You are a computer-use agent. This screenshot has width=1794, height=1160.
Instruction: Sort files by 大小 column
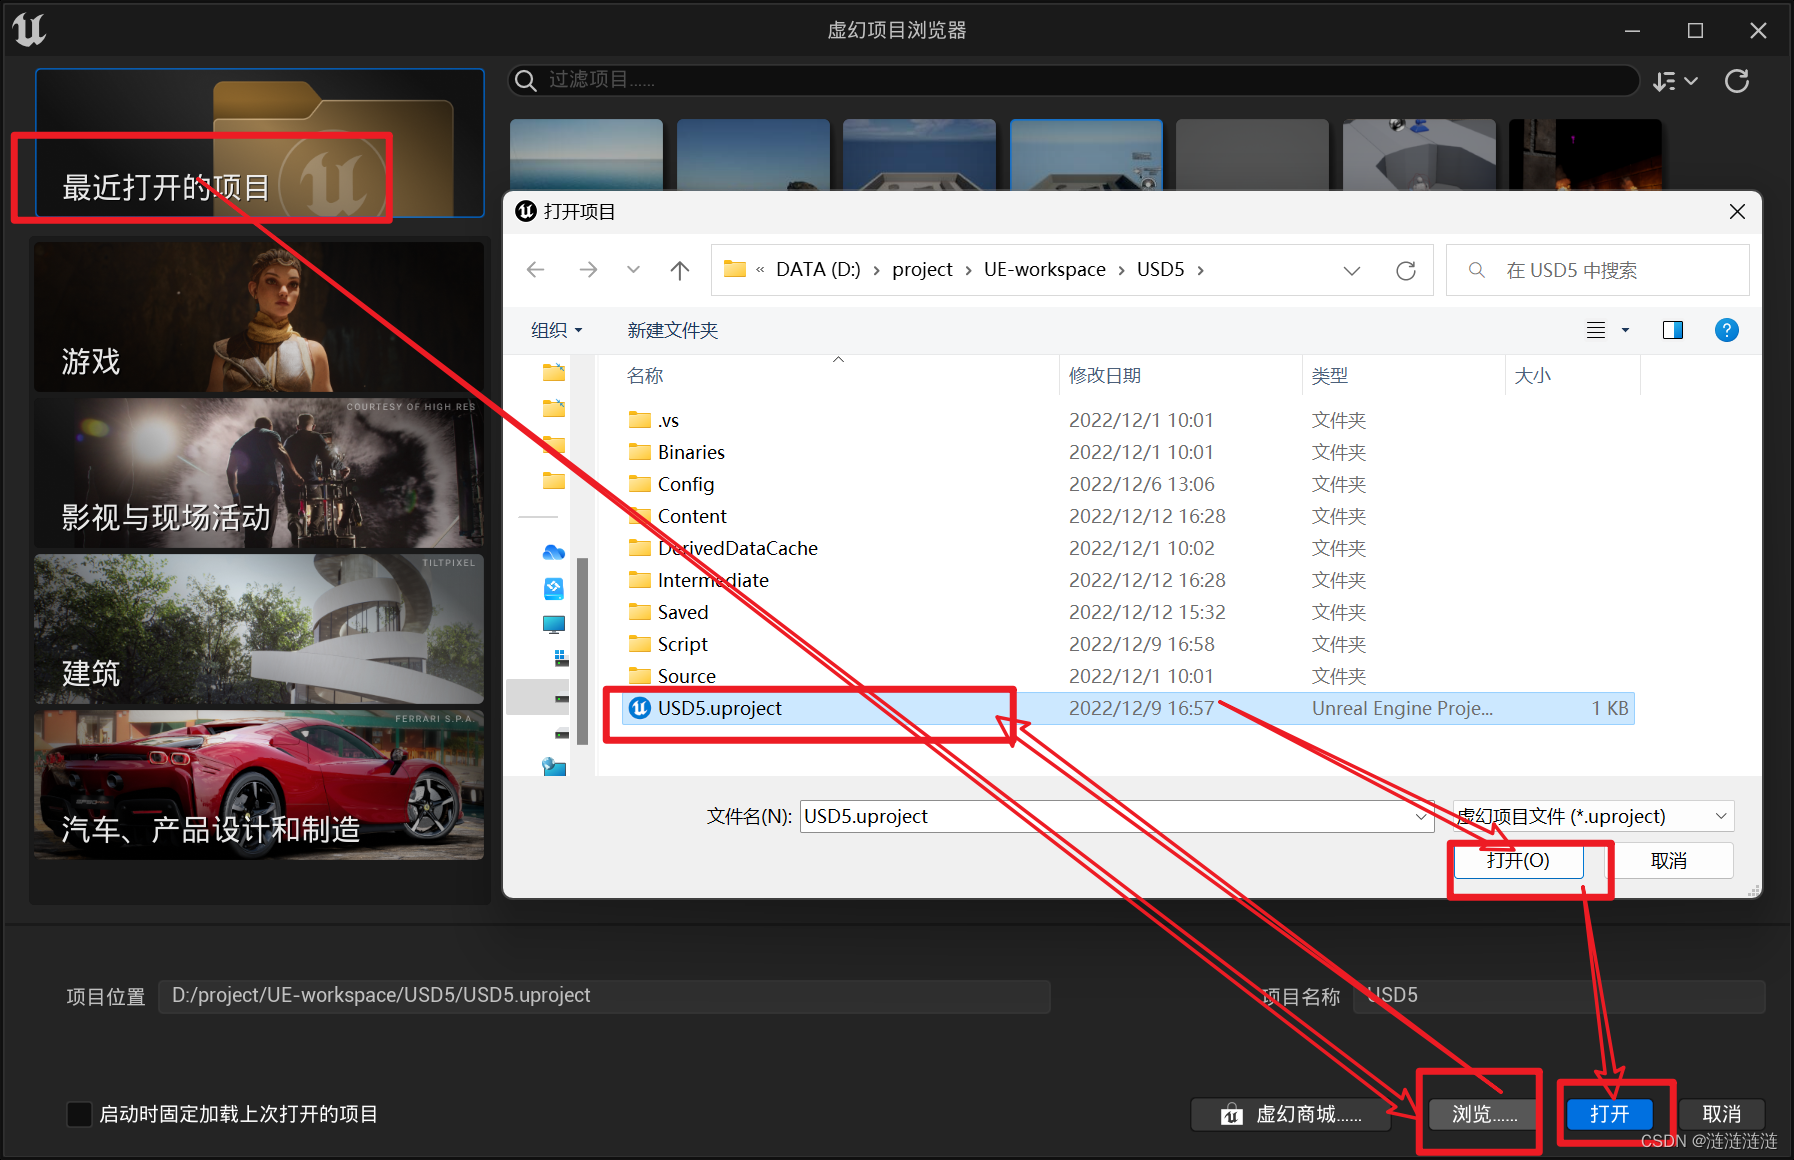coord(1532,376)
